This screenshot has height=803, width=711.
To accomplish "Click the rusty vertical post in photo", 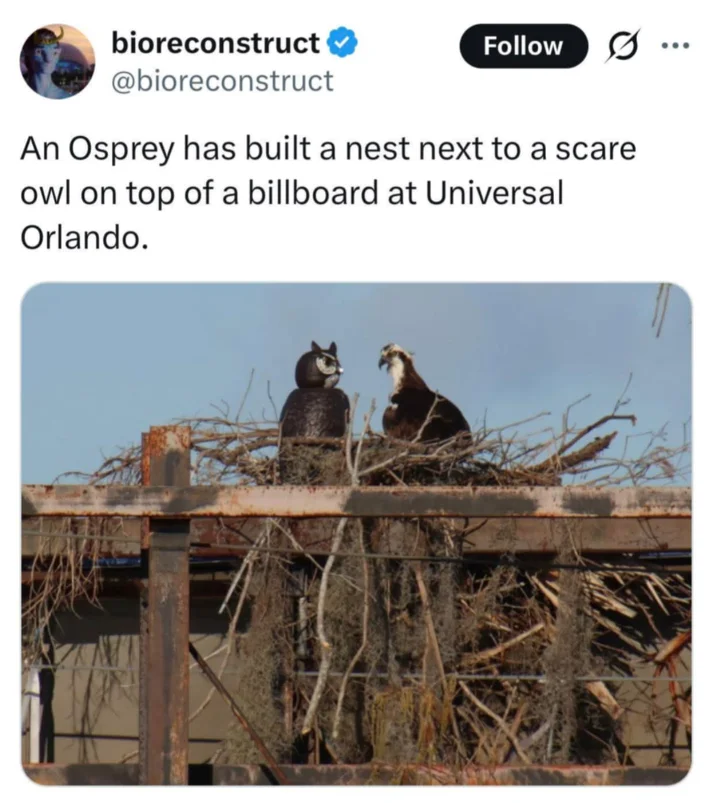I will (x=165, y=604).
